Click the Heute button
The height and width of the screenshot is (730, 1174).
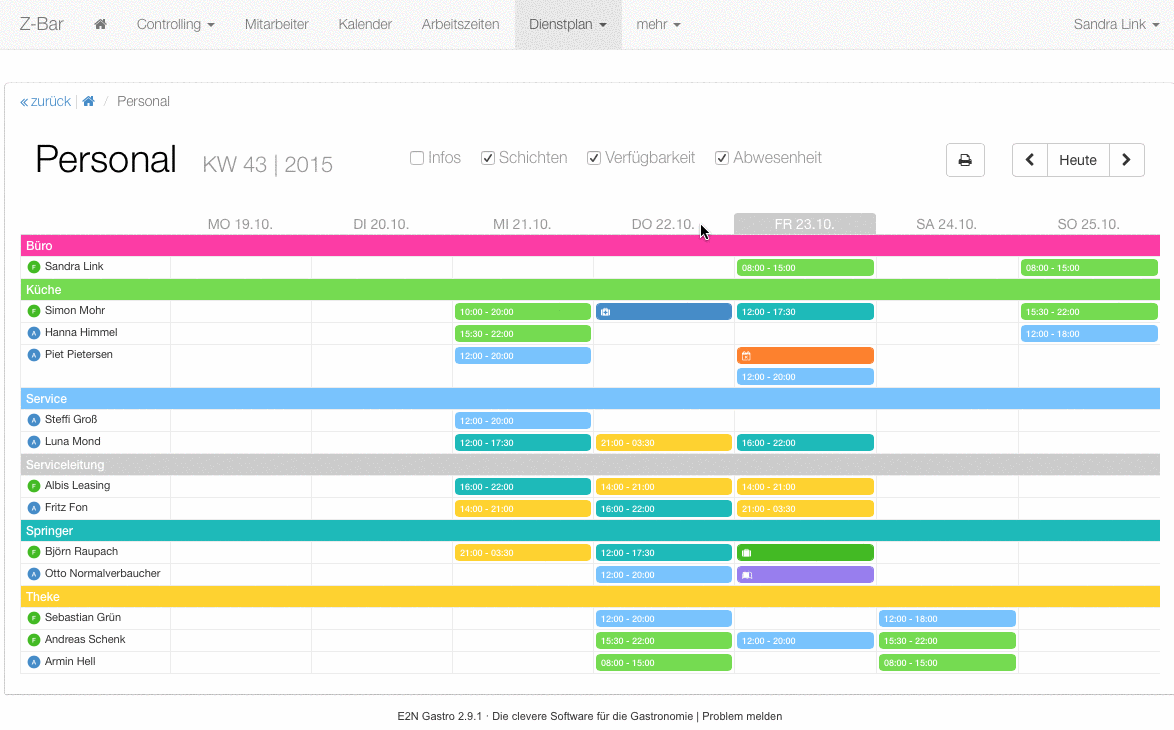[1078, 160]
